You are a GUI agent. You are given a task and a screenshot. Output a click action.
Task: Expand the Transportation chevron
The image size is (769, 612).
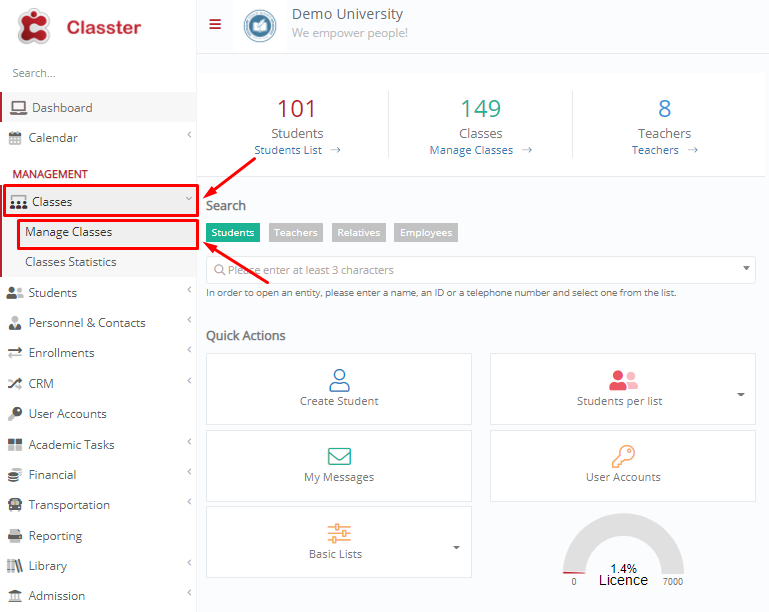point(189,501)
